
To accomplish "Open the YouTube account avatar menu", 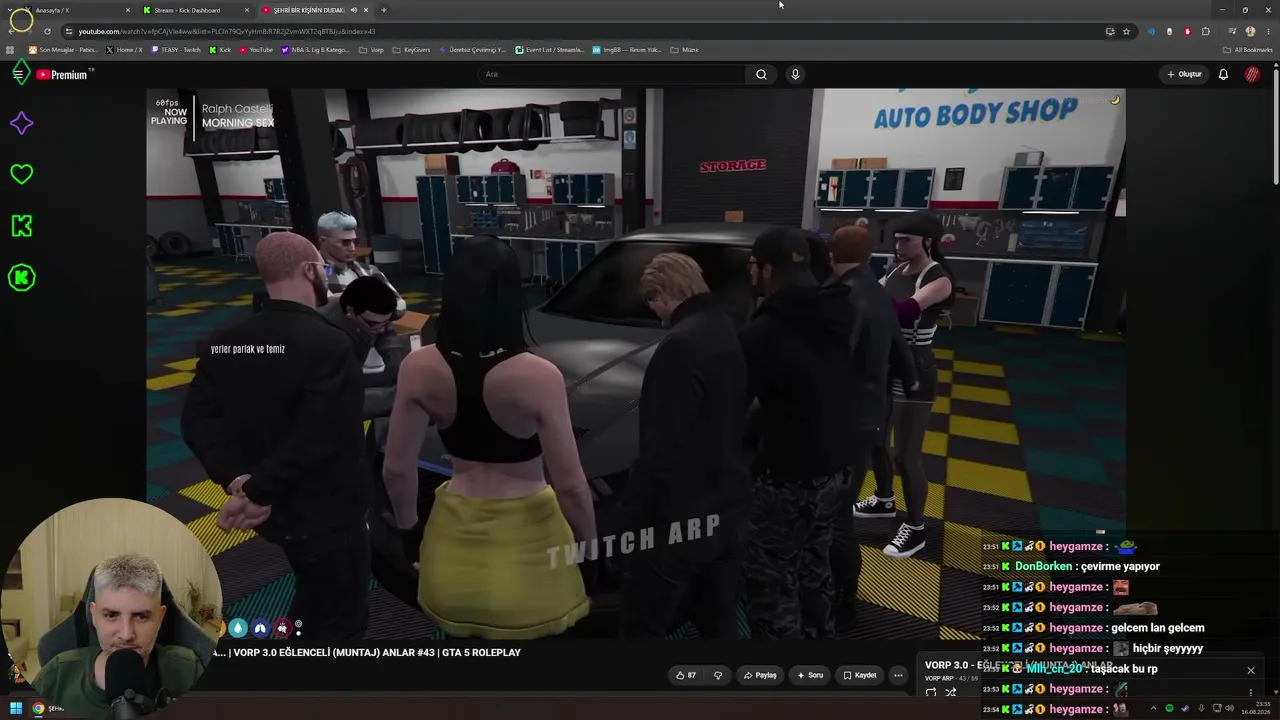I will click(1252, 74).
